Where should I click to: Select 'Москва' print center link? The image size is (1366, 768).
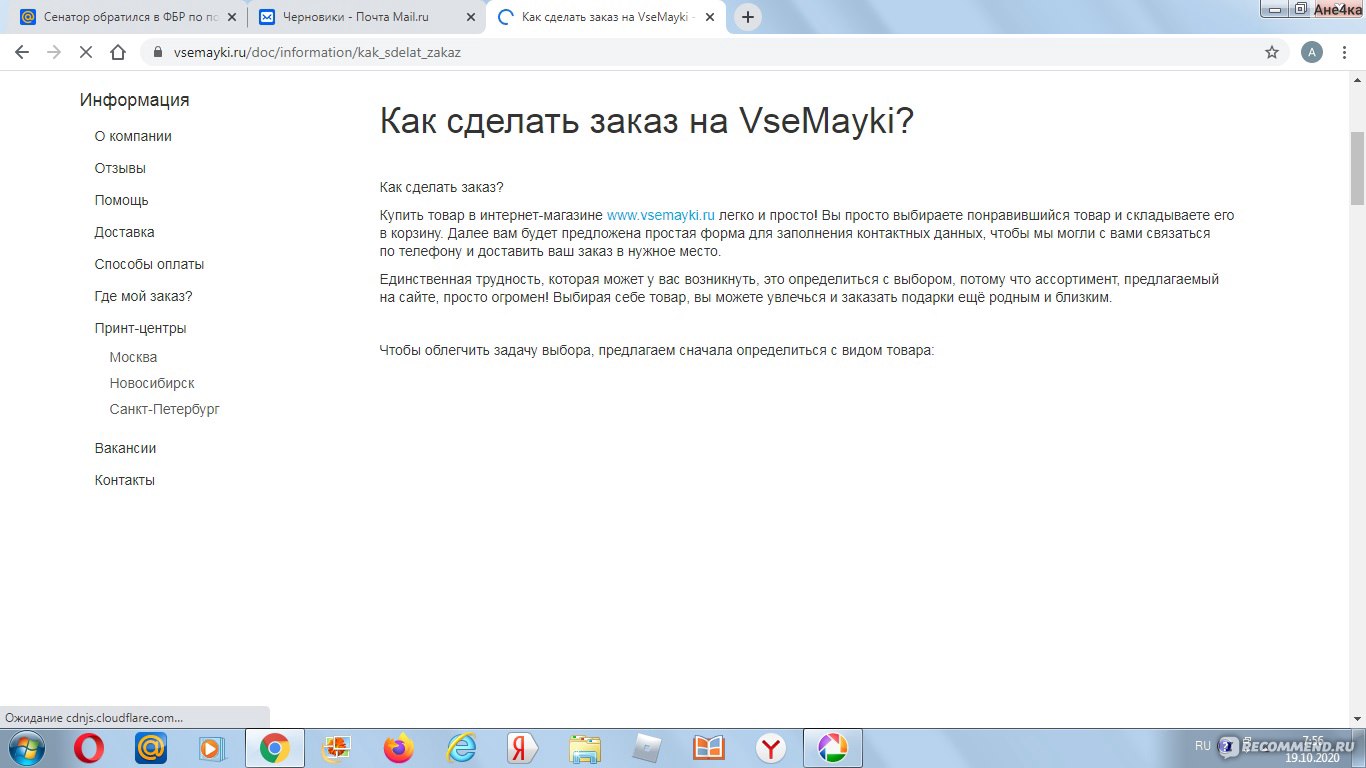click(133, 357)
